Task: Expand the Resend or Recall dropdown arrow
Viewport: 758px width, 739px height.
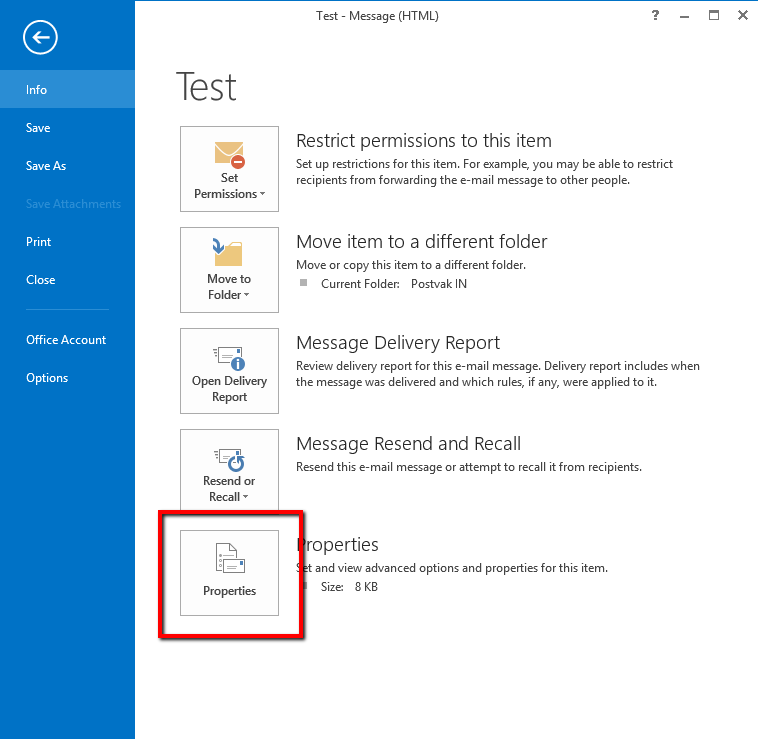Action: click(x=246, y=498)
